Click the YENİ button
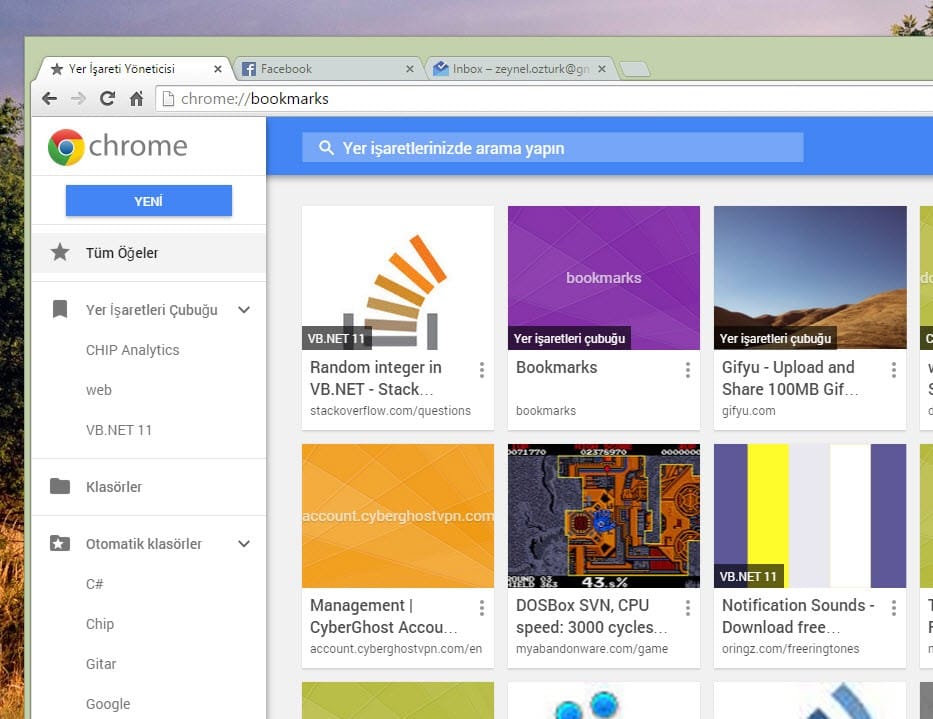Screen dimensions: 933x719 (149, 201)
